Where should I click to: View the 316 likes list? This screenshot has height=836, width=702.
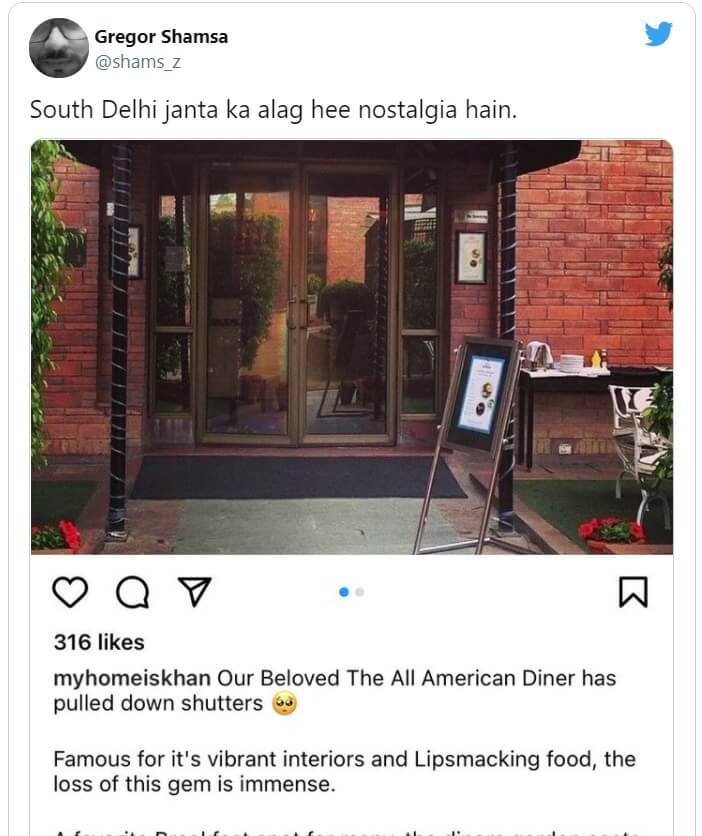[x=99, y=642]
